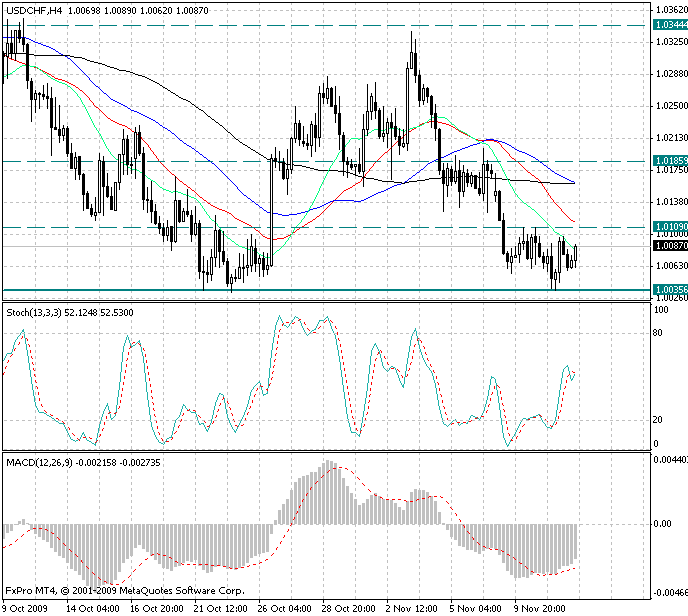Select the 2 Nov 12:00 time label
Viewport: 688px width, 616px height.
413,607
